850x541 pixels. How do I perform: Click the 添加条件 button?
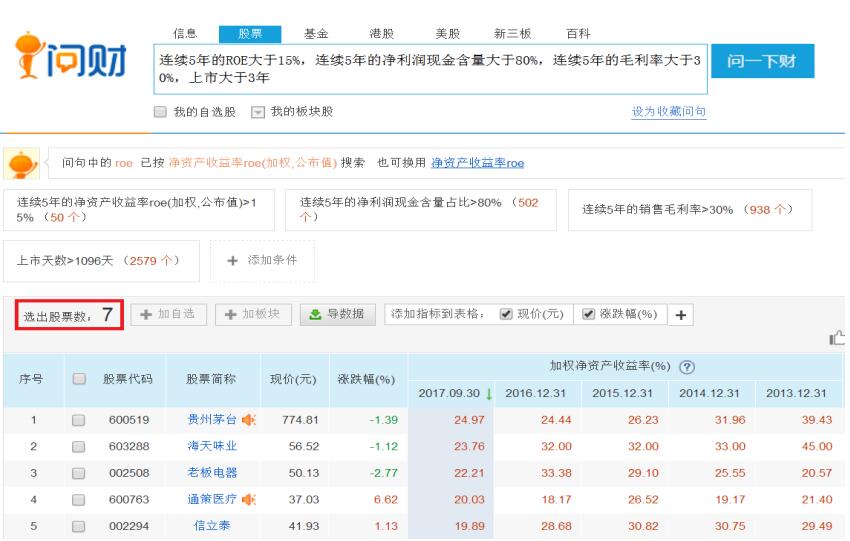click(262, 261)
